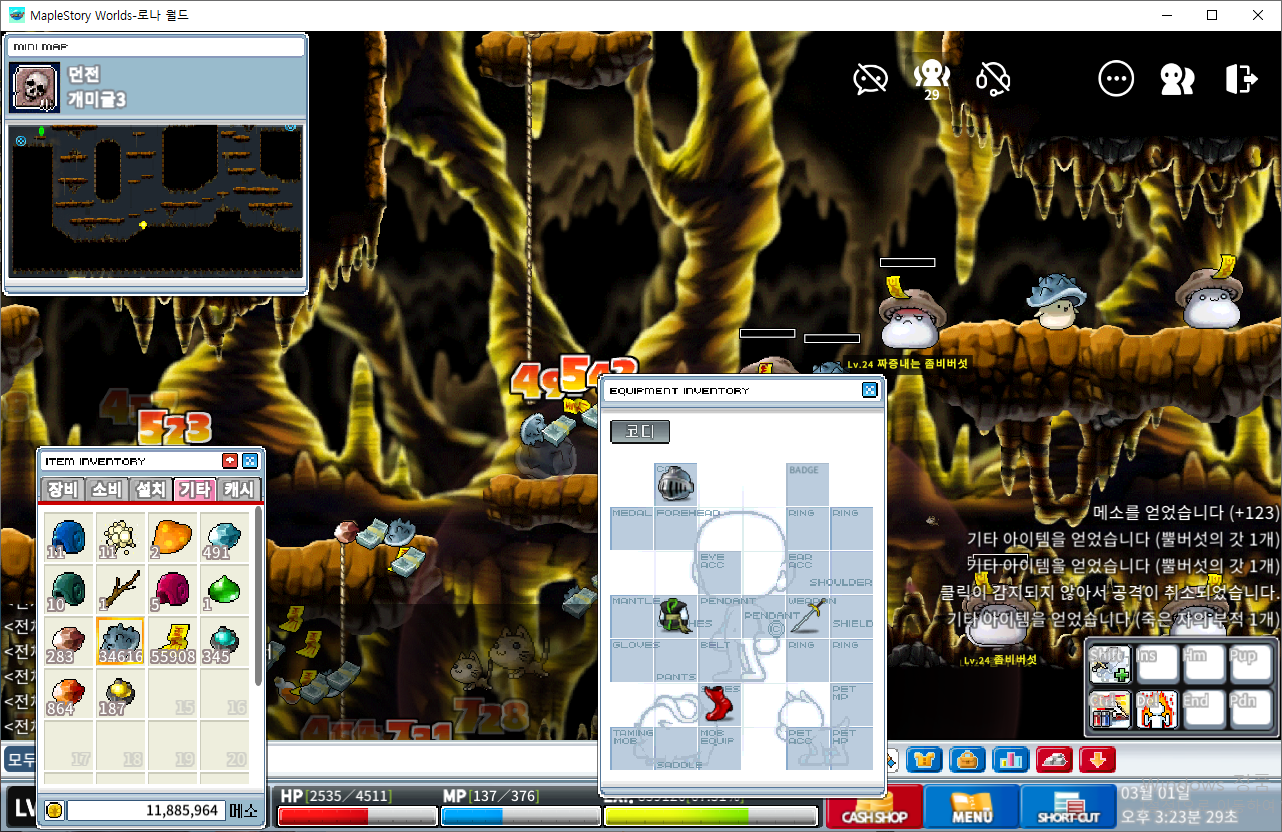Click the MP gauge bar
The height and width of the screenshot is (832, 1282).
point(519,816)
